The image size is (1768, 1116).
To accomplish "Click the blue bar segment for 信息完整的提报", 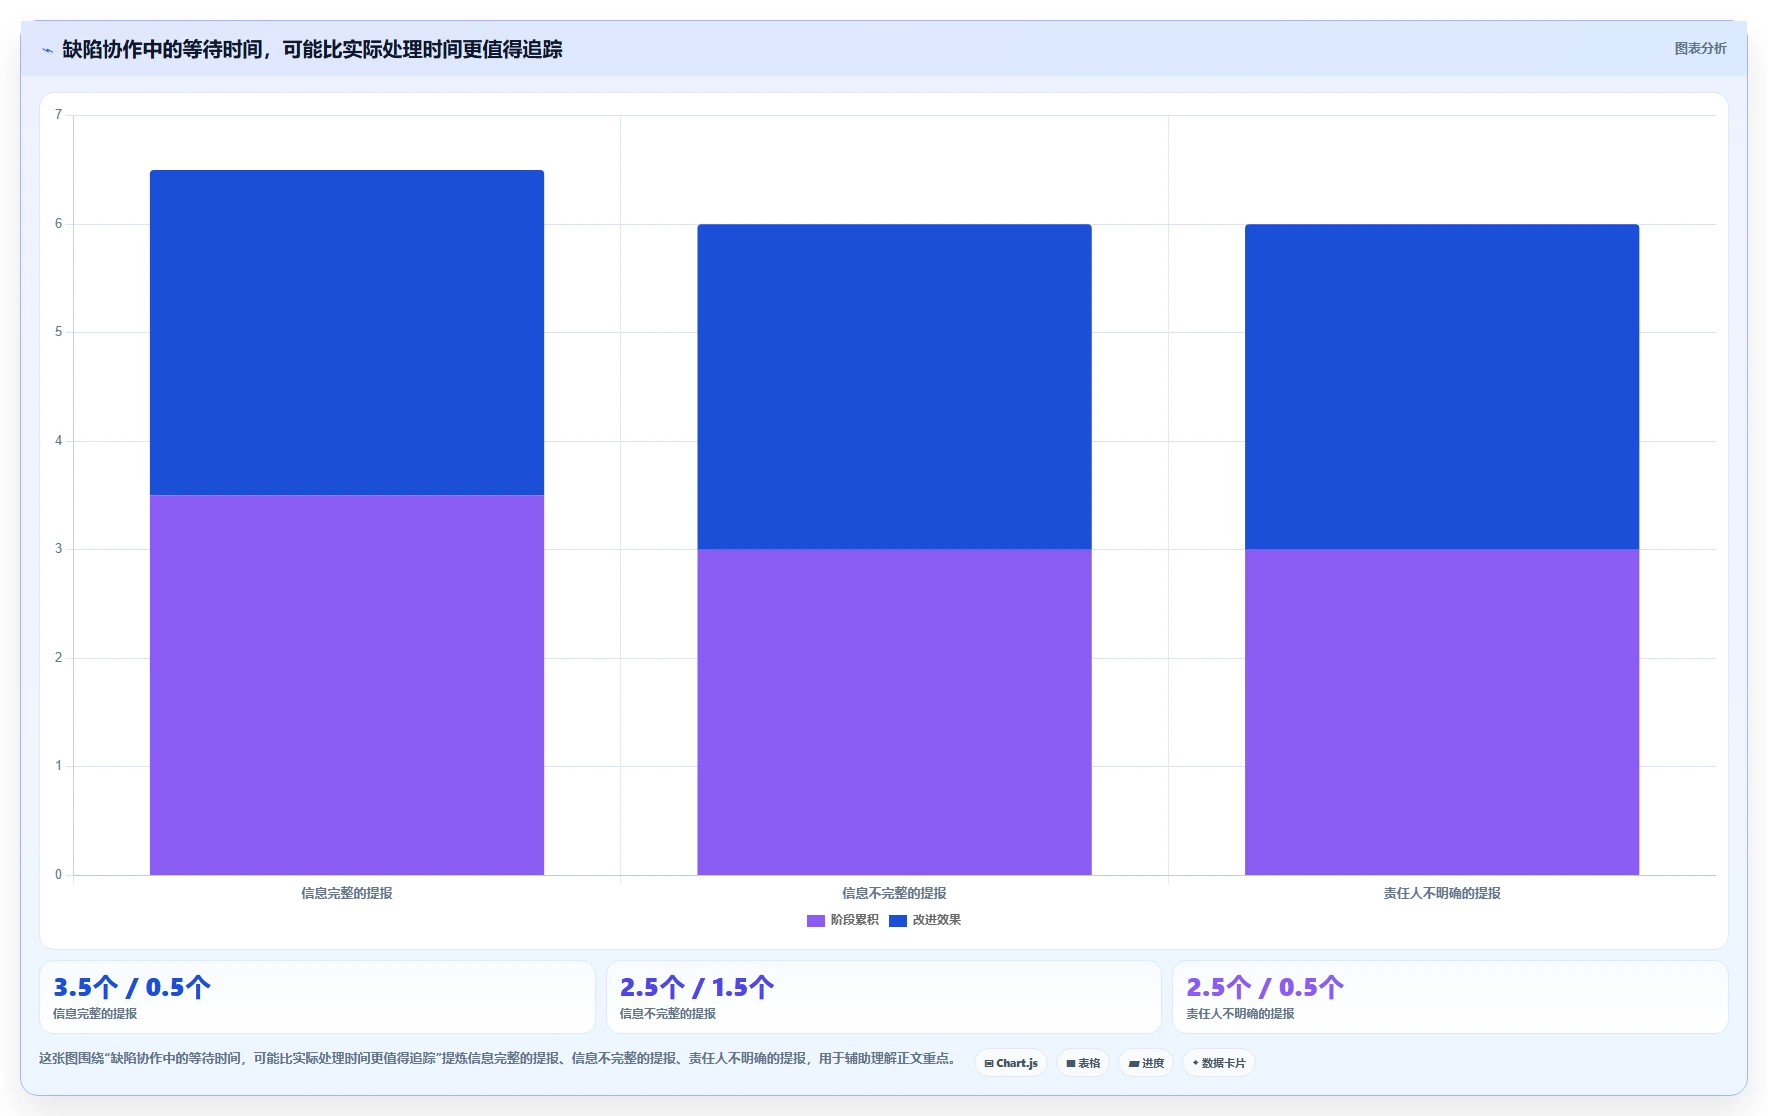I will click(347, 332).
